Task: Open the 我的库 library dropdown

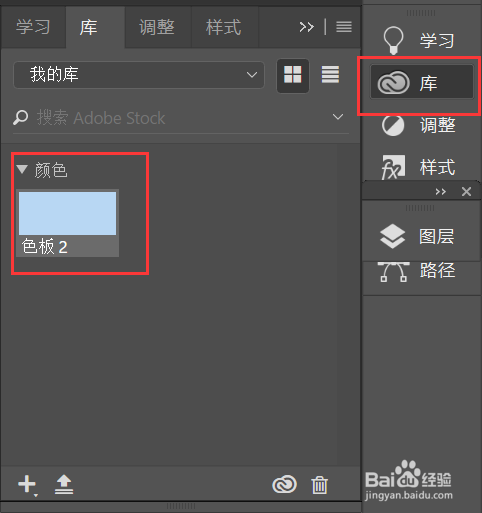Action: 139,75
